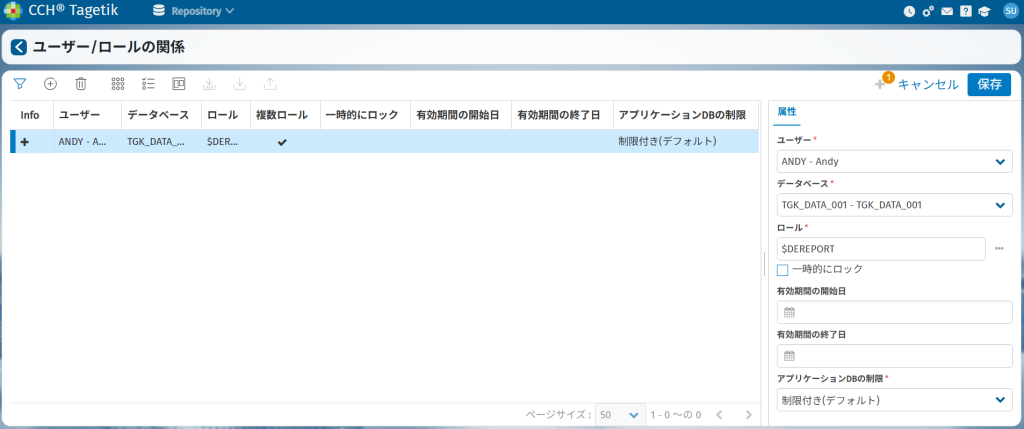
Task: Add a new user/role record with plus icon
Action: (x=50, y=85)
